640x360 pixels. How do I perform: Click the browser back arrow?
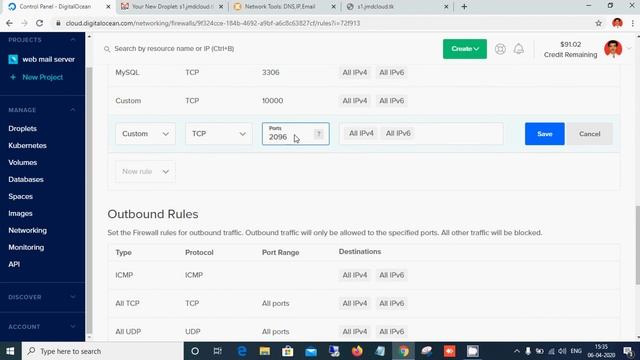pos(9,23)
